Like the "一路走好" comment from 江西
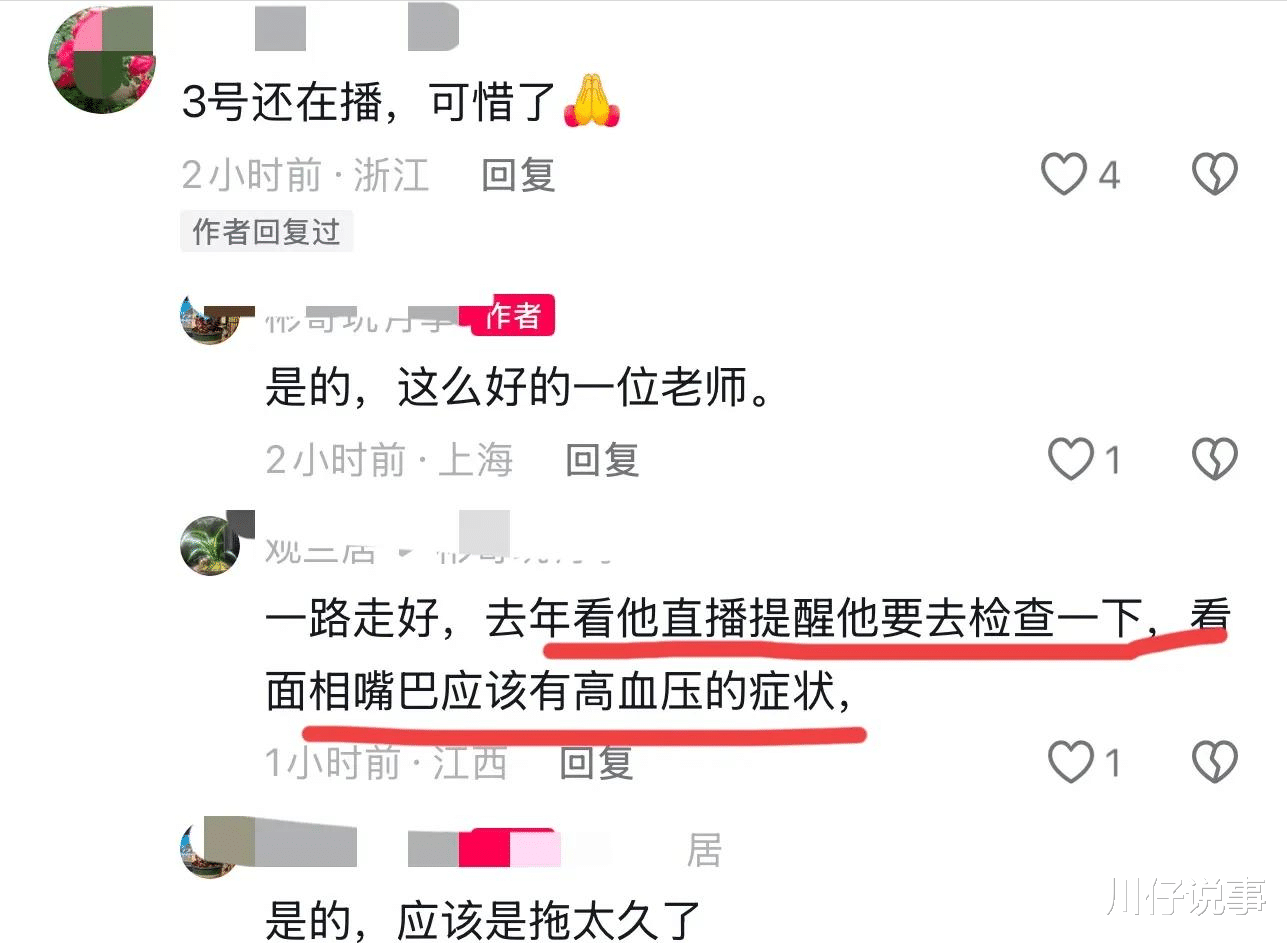 [1070, 764]
